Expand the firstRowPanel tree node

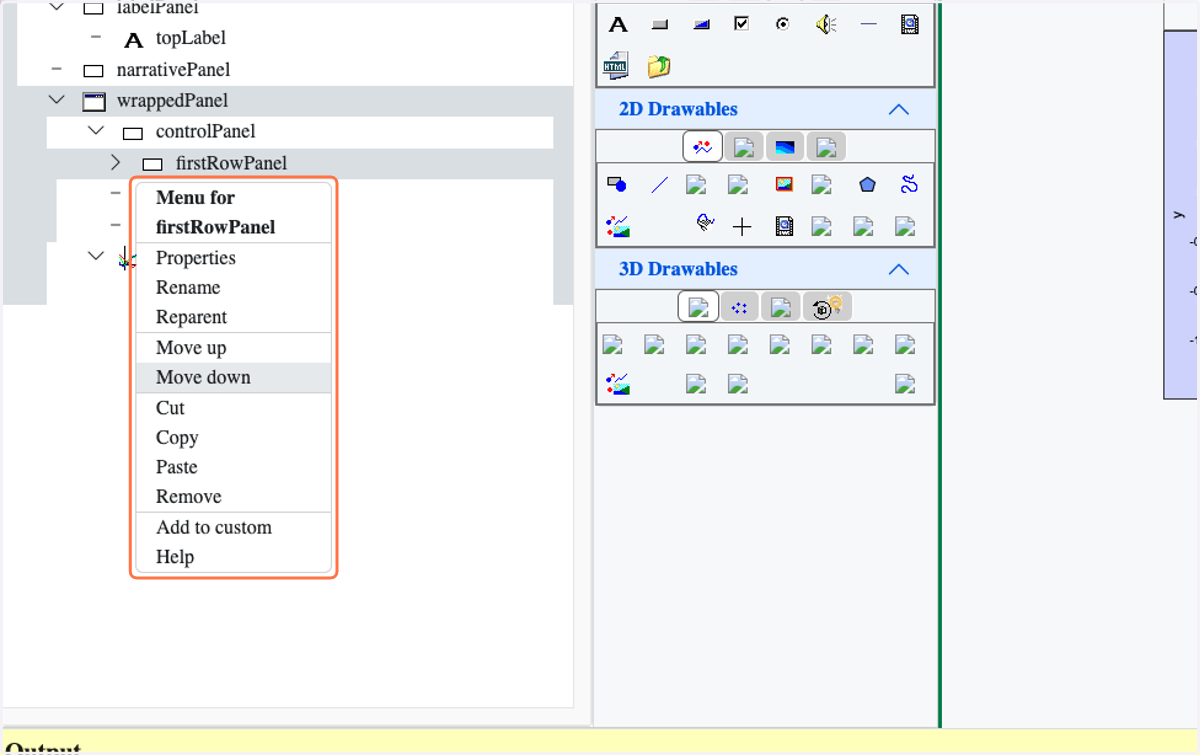click(x=116, y=162)
